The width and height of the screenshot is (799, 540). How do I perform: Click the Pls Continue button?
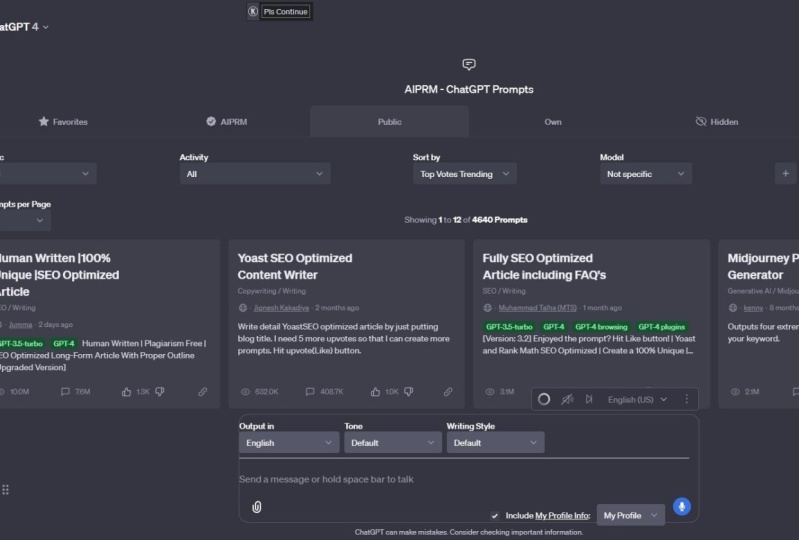pos(285,12)
